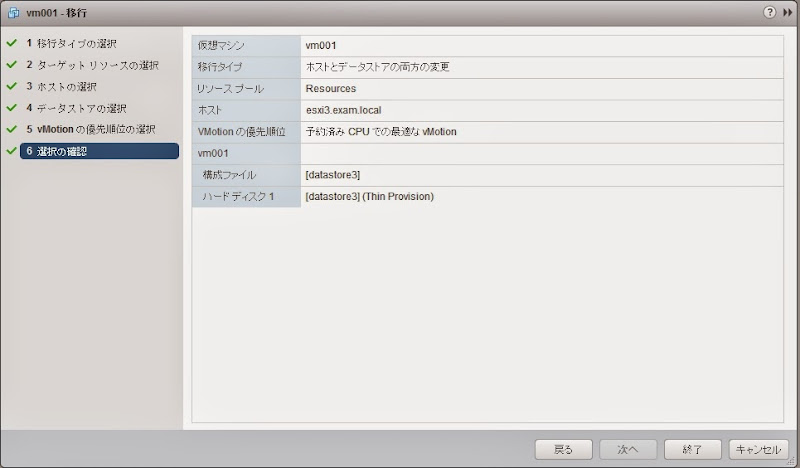Select the ホストとデータストアの両方の変更 value
The image size is (800, 468).
coord(377,67)
